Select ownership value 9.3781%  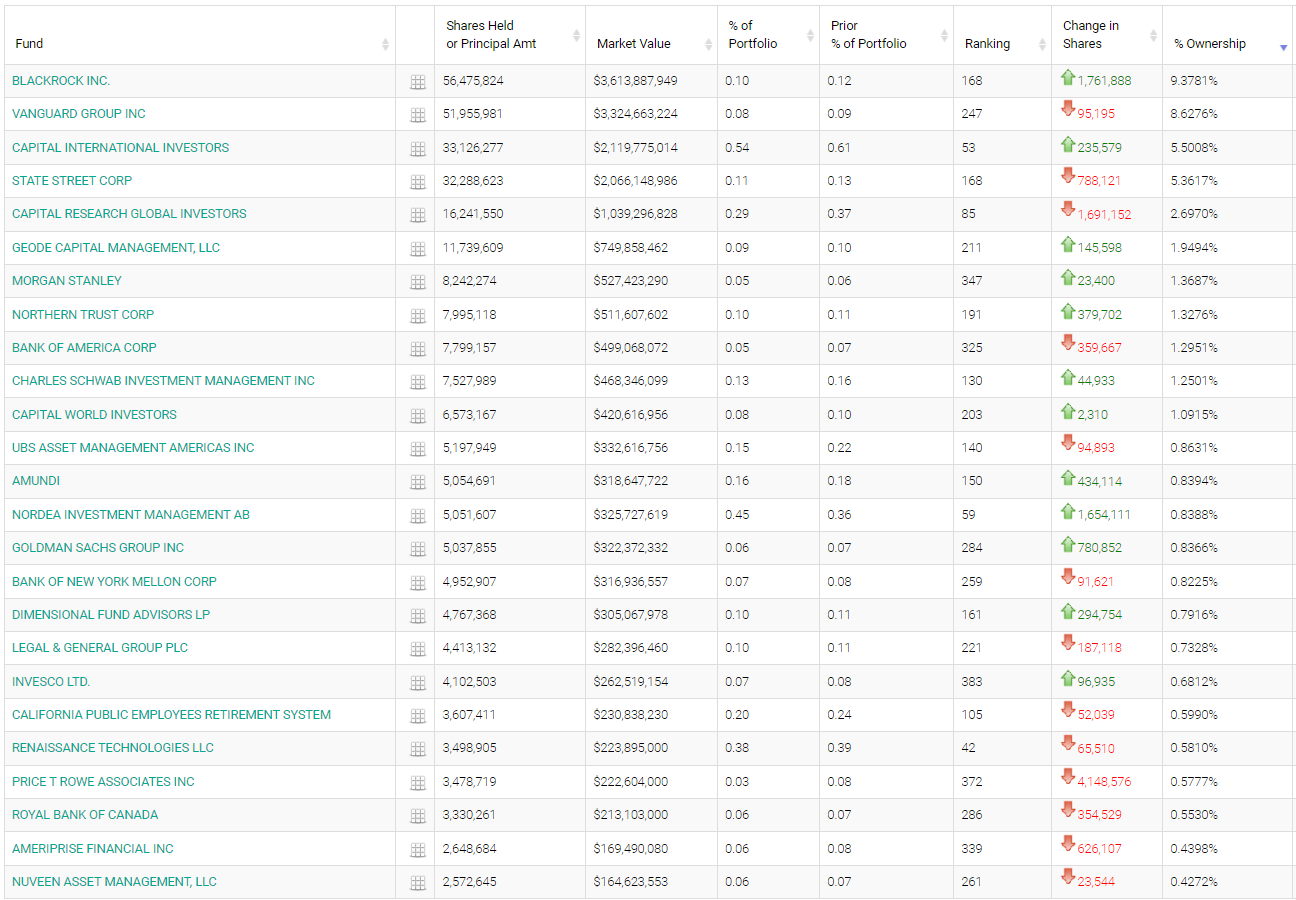click(1194, 80)
